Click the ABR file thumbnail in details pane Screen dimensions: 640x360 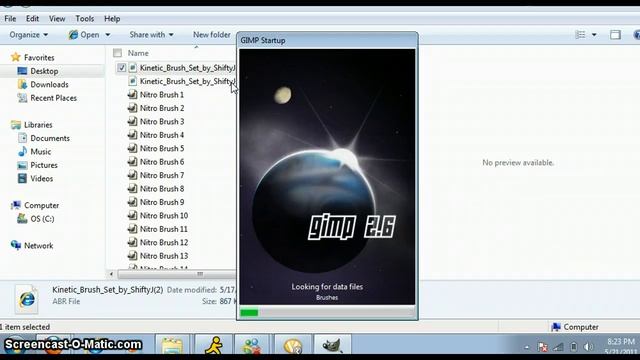pyautogui.click(x=27, y=299)
